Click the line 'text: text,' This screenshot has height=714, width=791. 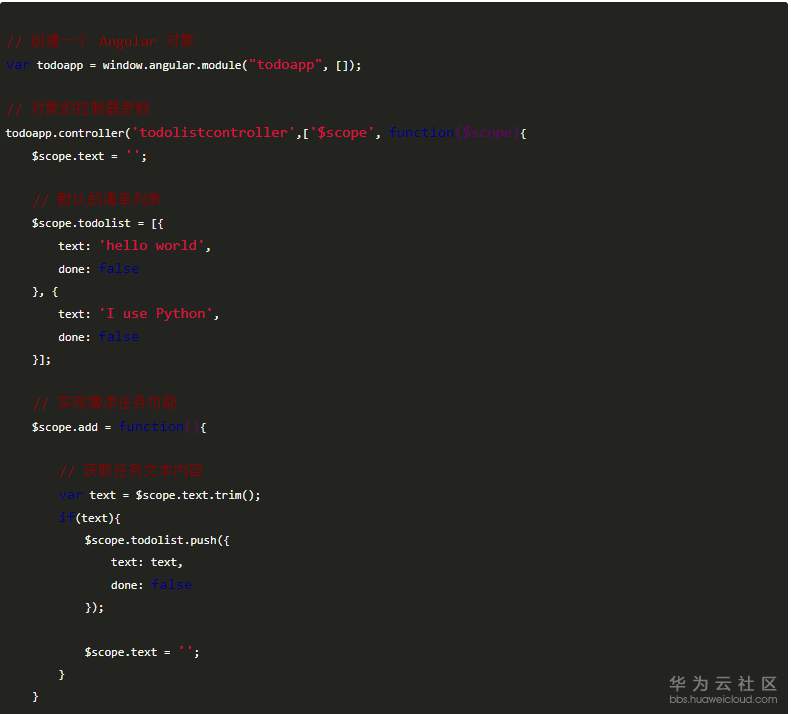click(x=147, y=562)
